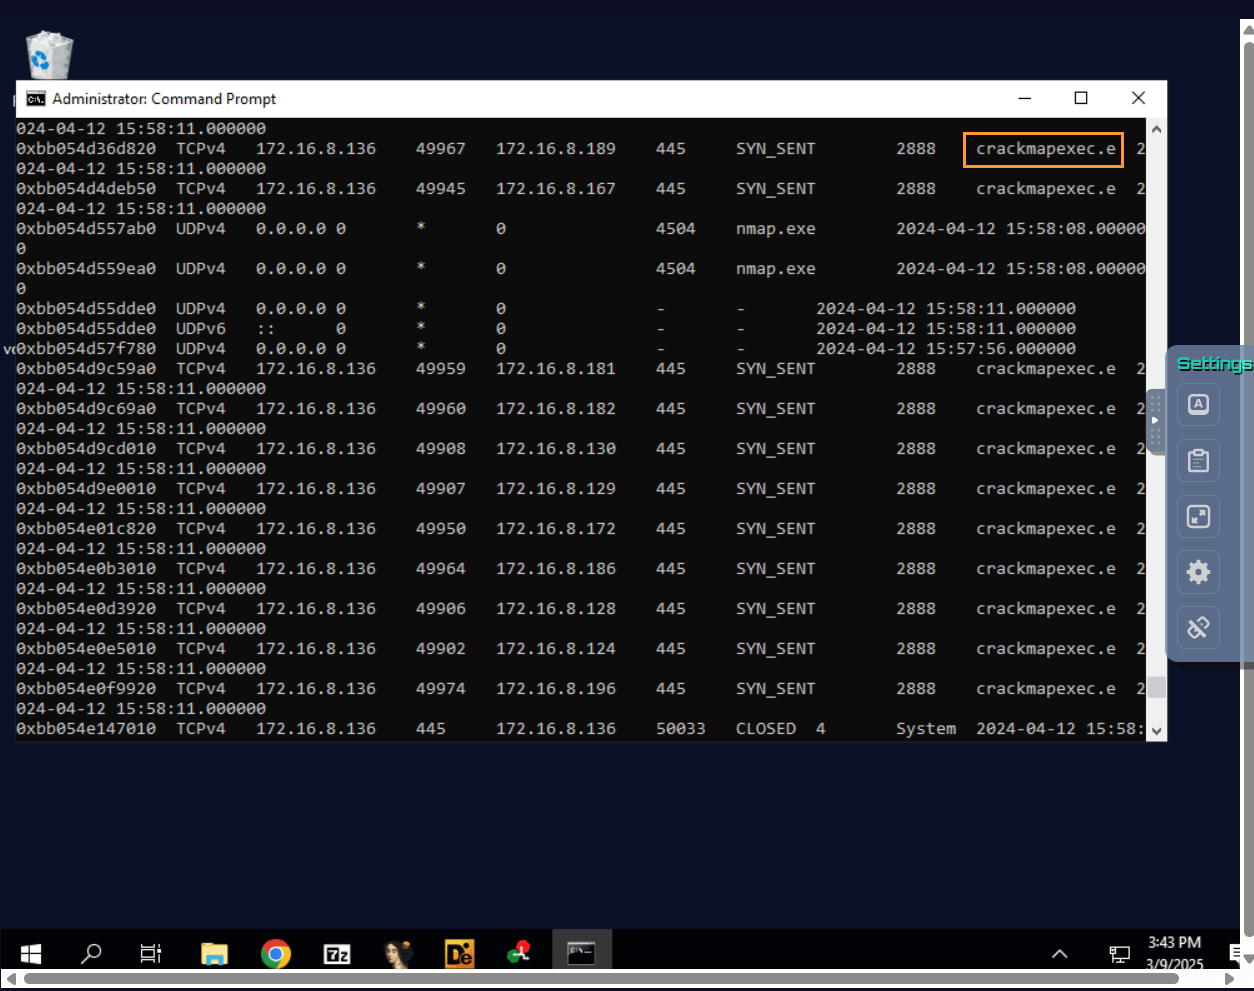
Task: Click the left arrow of bottom horizontal scrollbar
Action: click(11, 979)
